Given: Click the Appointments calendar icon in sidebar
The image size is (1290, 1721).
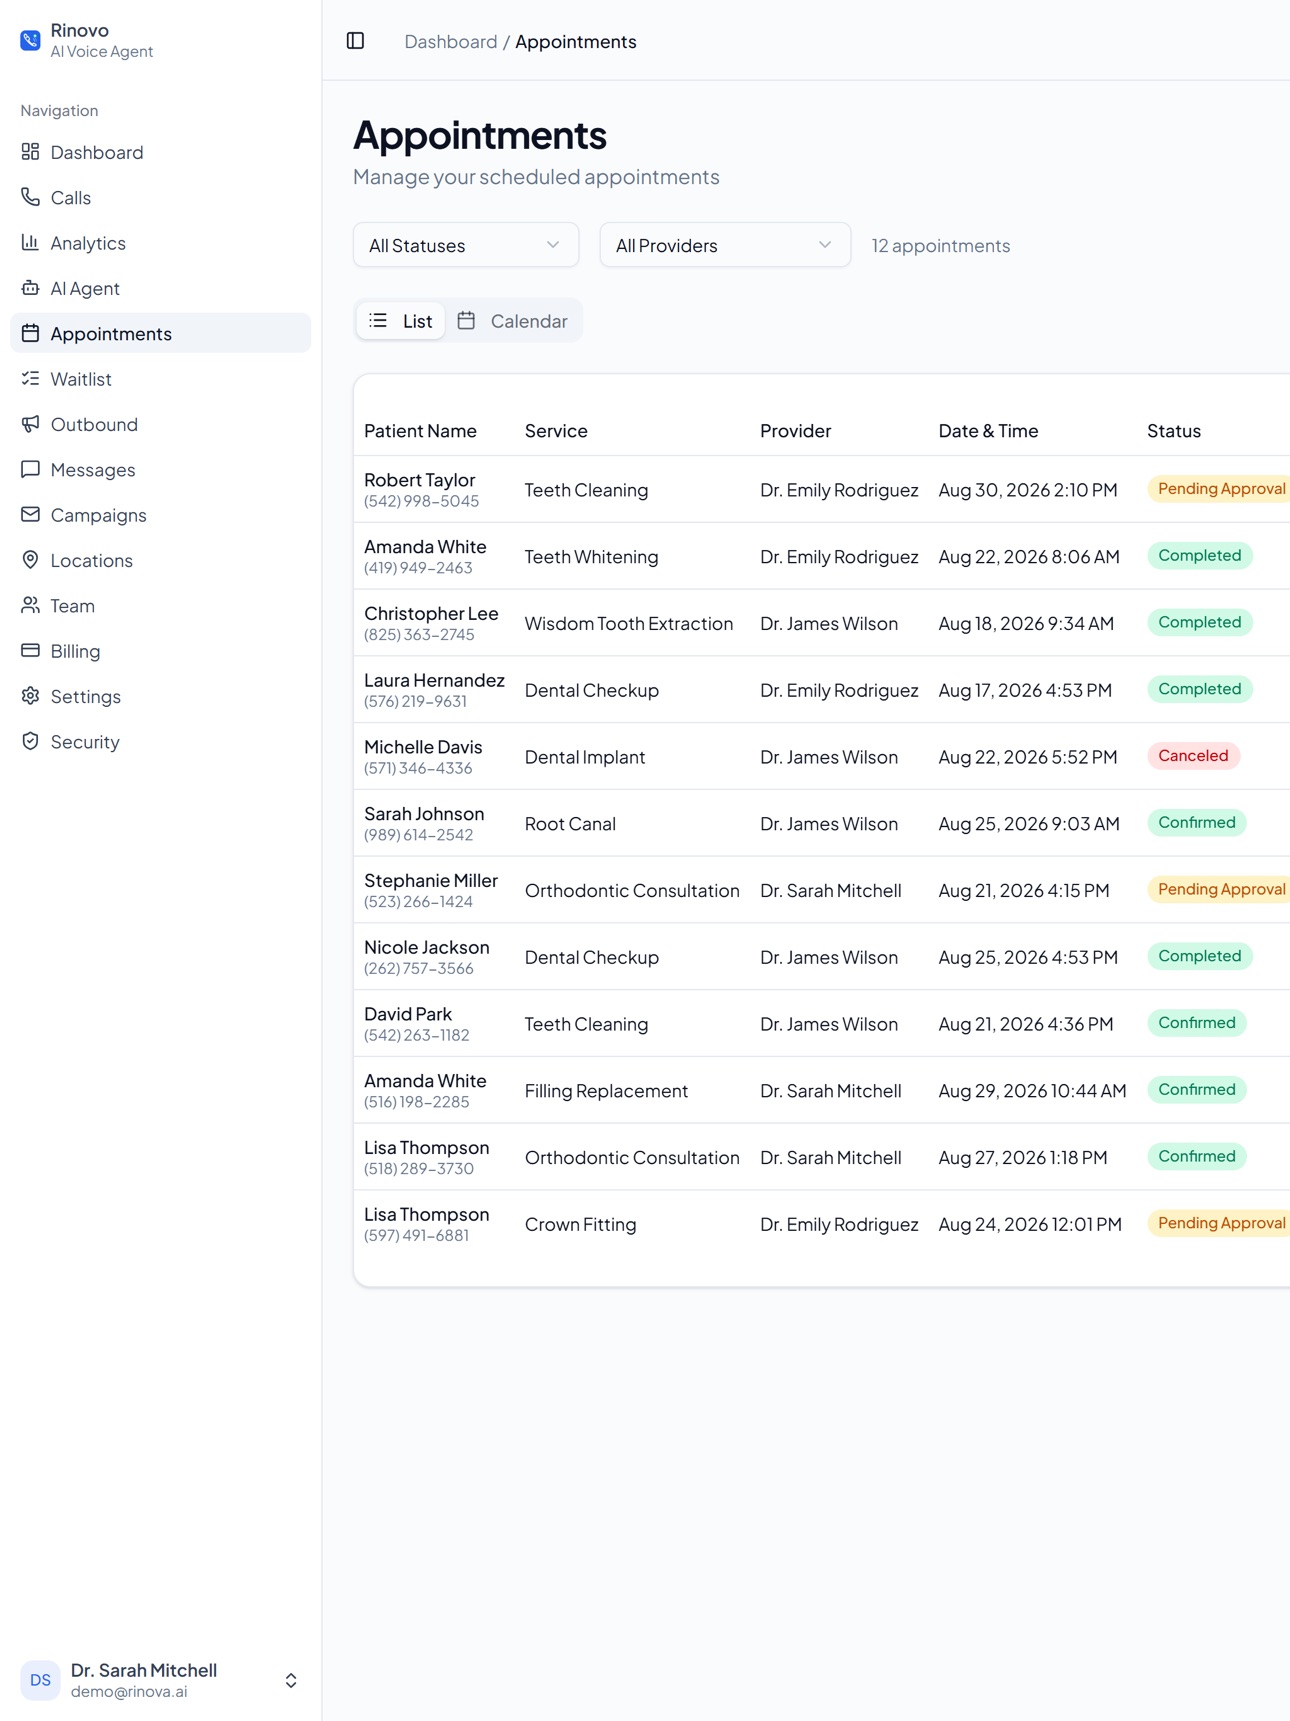Looking at the screenshot, I should coord(31,333).
